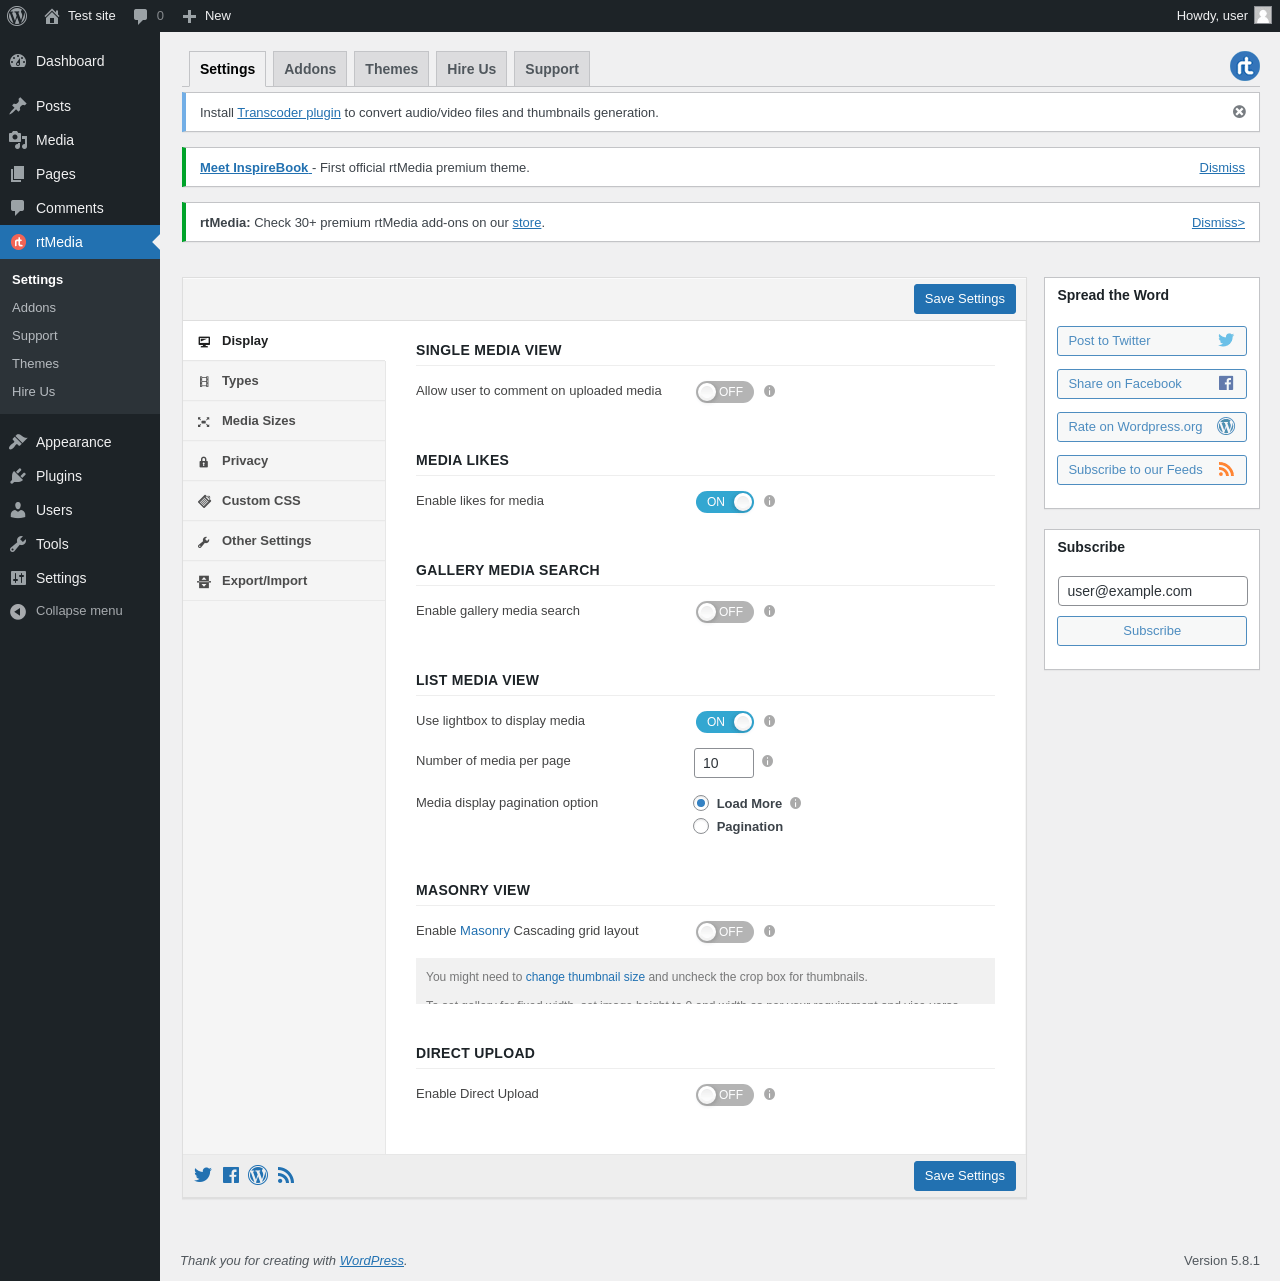Click the RSS feed icon in the footer bar

coord(286,1175)
